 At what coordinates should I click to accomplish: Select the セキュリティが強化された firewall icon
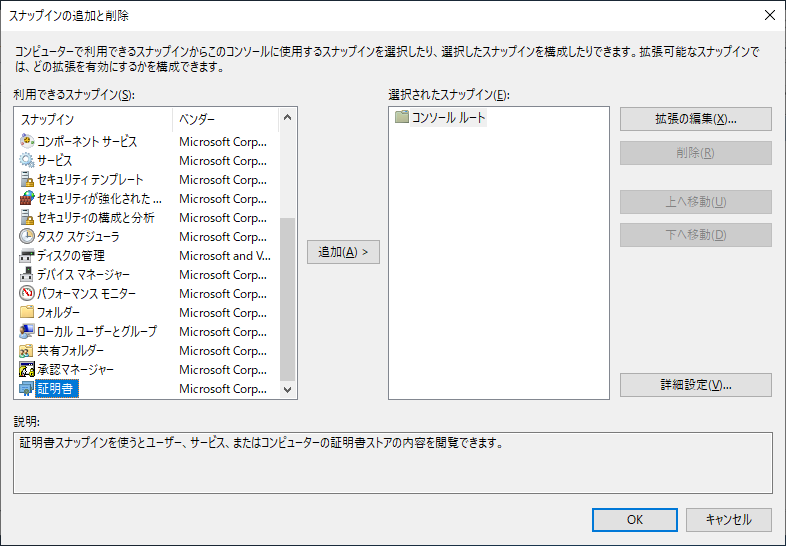[27, 199]
